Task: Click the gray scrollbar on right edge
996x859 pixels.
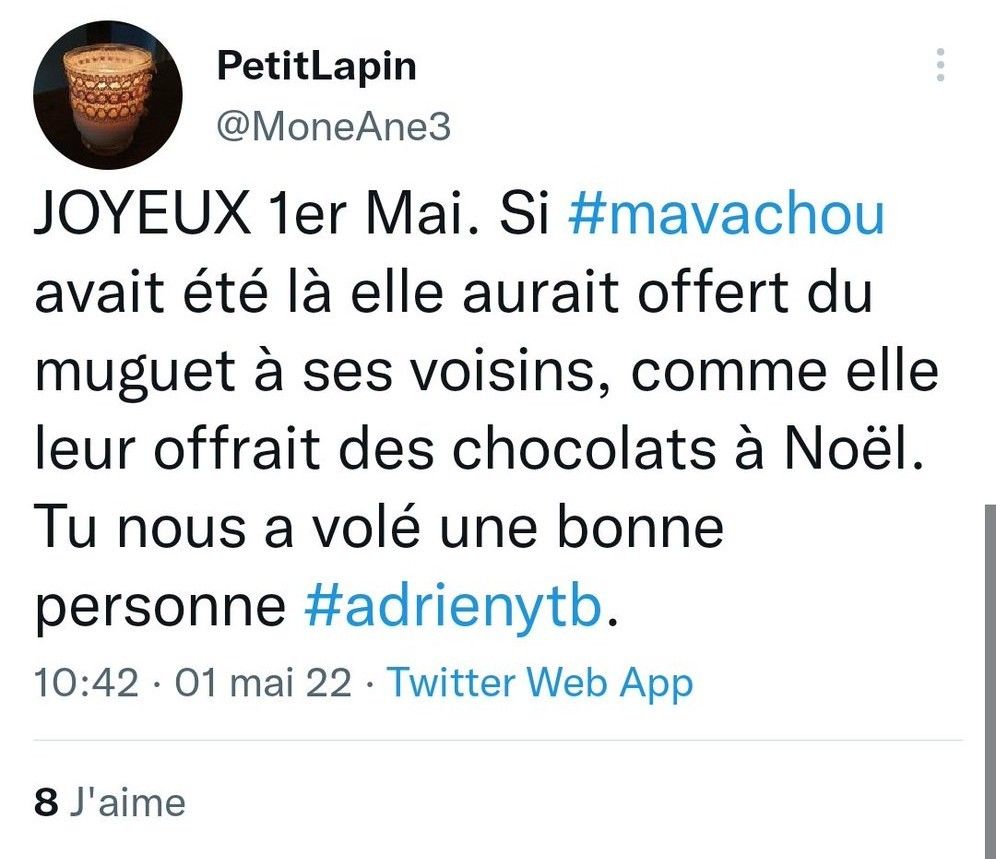Action: pos(988,680)
